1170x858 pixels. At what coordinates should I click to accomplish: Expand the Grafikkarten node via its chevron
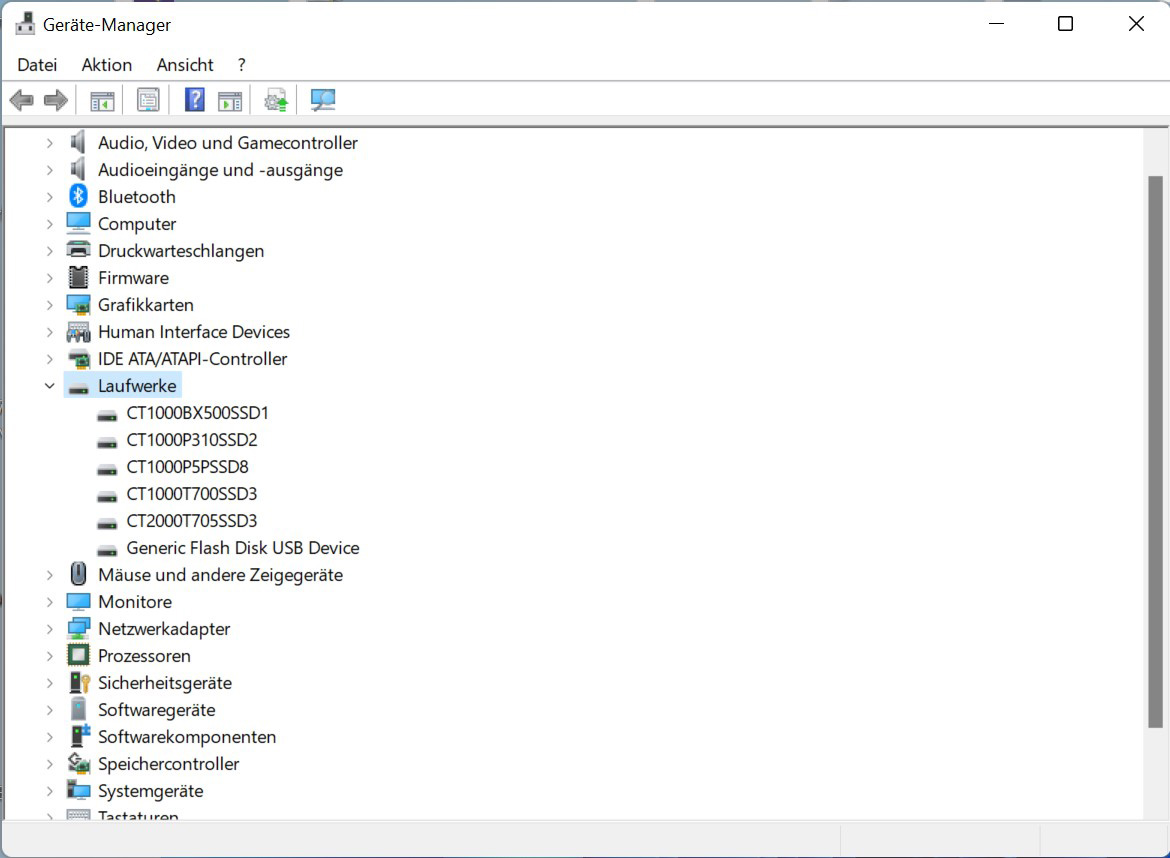49,304
